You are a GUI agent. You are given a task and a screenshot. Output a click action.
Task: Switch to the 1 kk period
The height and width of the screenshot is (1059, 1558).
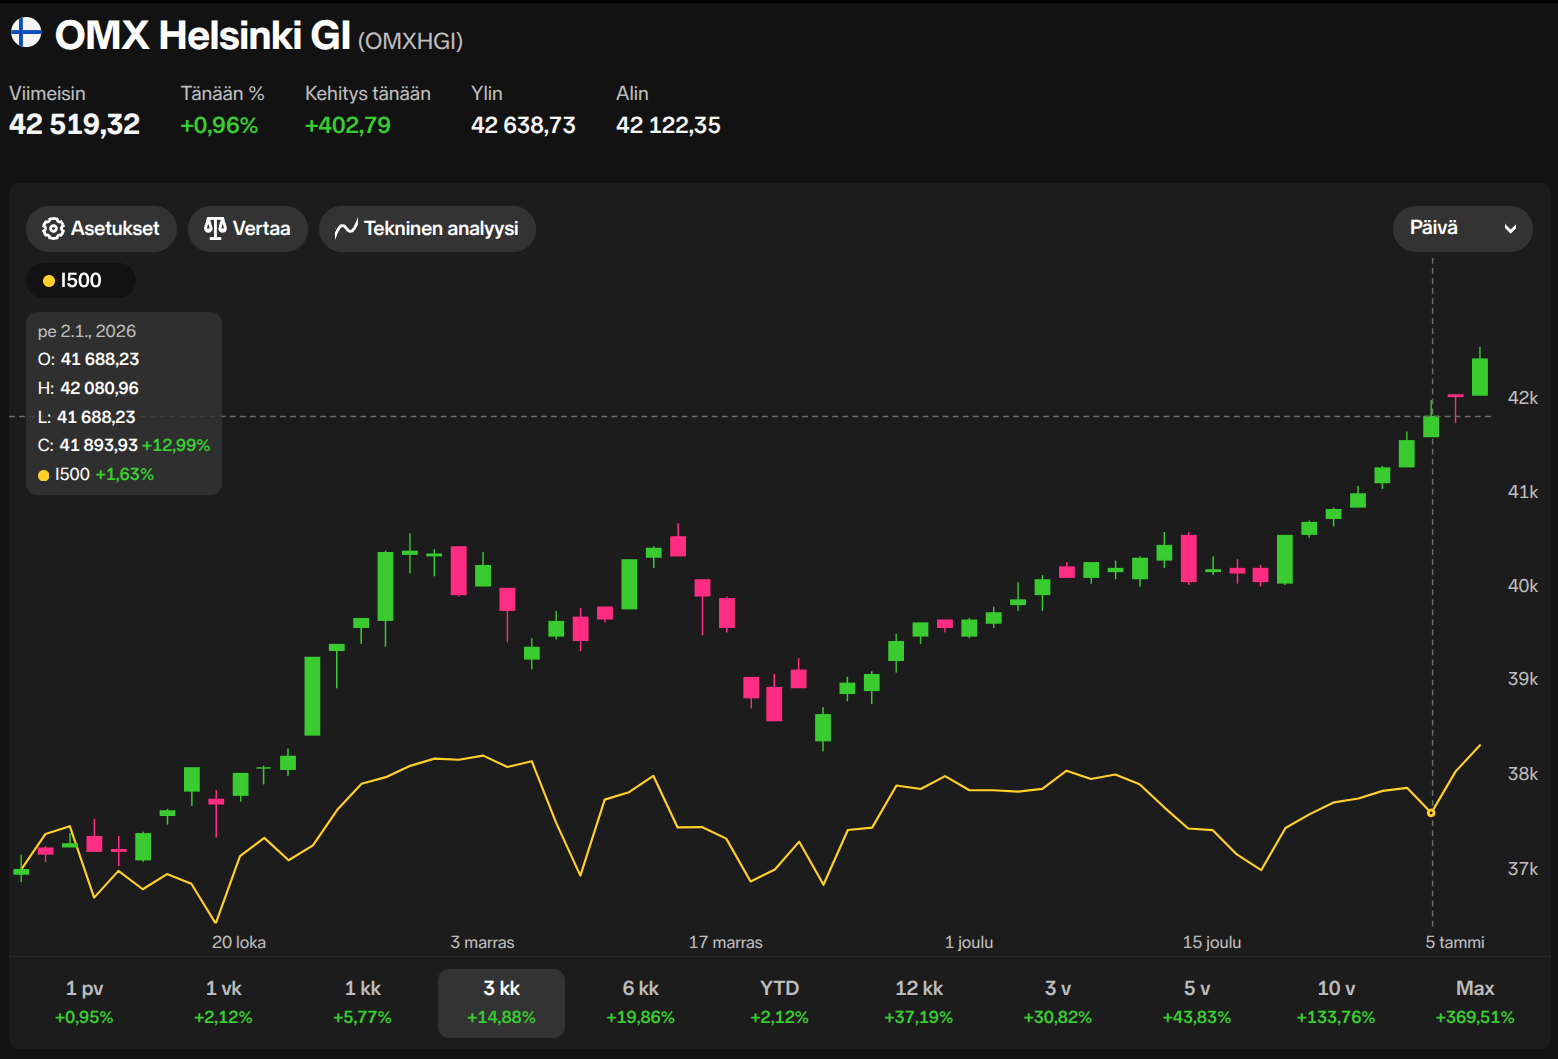point(362,1002)
